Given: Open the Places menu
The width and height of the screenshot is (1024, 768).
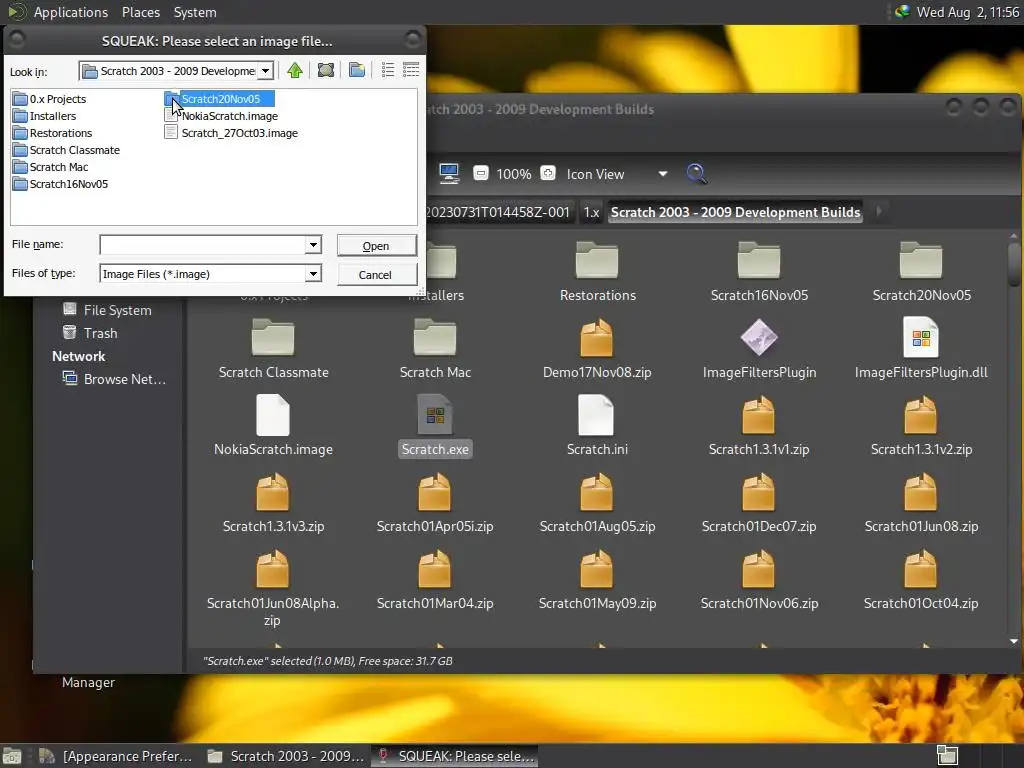Looking at the screenshot, I should (x=140, y=12).
